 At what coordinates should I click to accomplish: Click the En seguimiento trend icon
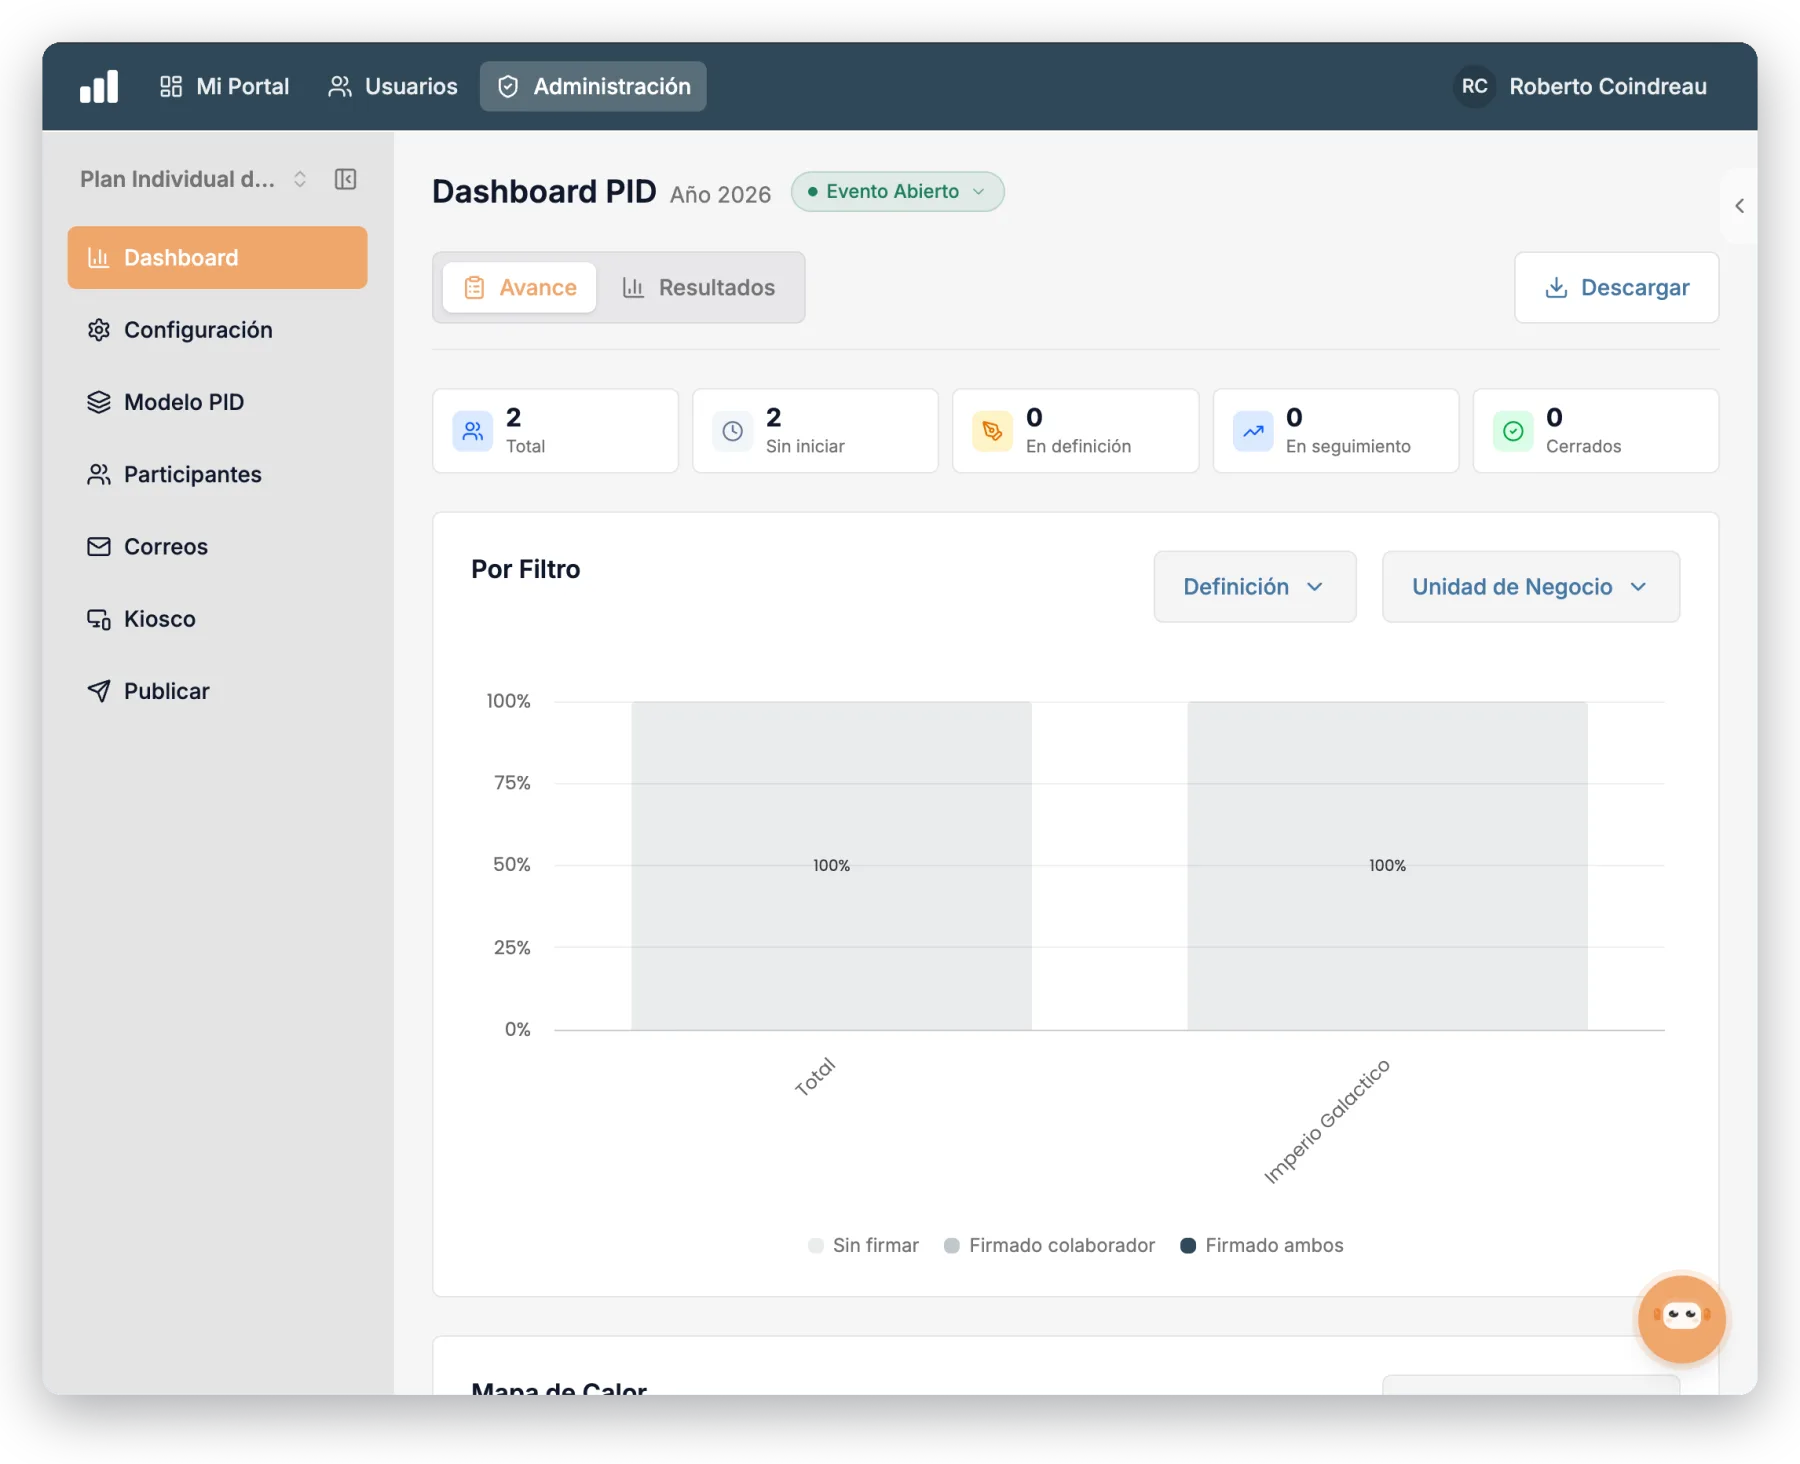pyautogui.click(x=1253, y=431)
